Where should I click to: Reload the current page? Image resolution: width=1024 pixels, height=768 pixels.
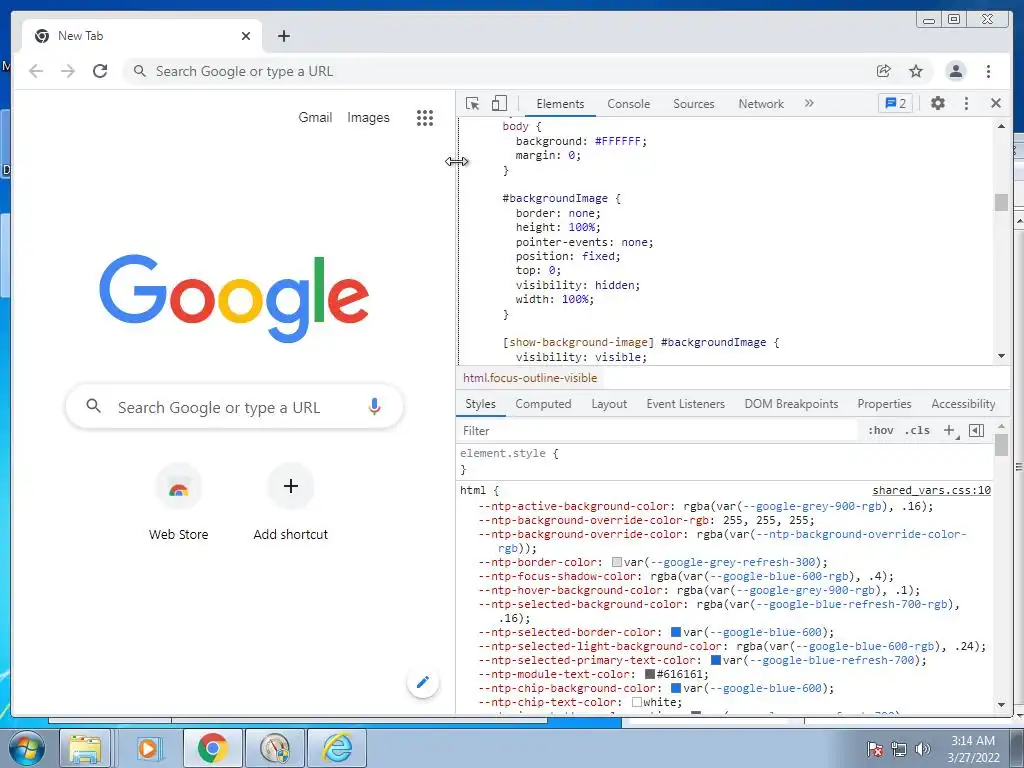click(100, 71)
